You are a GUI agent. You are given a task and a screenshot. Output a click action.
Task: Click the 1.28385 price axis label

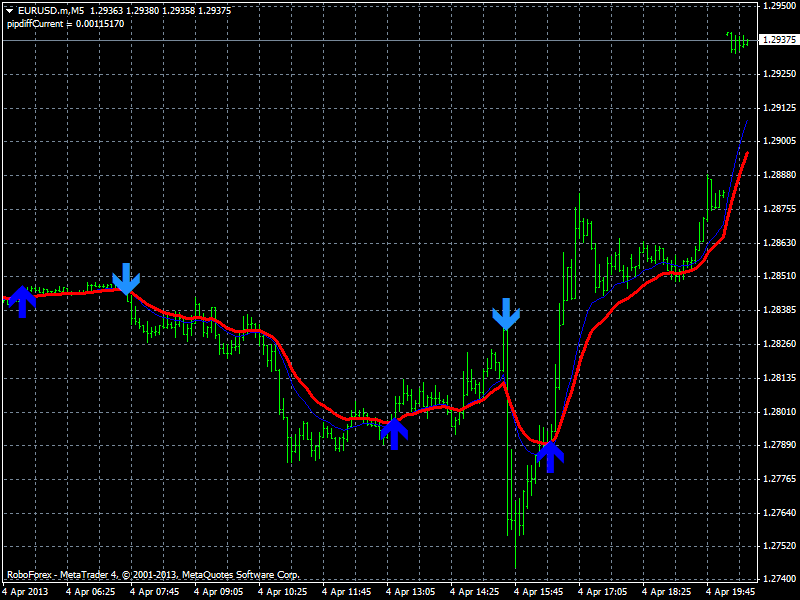click(780, 310)
